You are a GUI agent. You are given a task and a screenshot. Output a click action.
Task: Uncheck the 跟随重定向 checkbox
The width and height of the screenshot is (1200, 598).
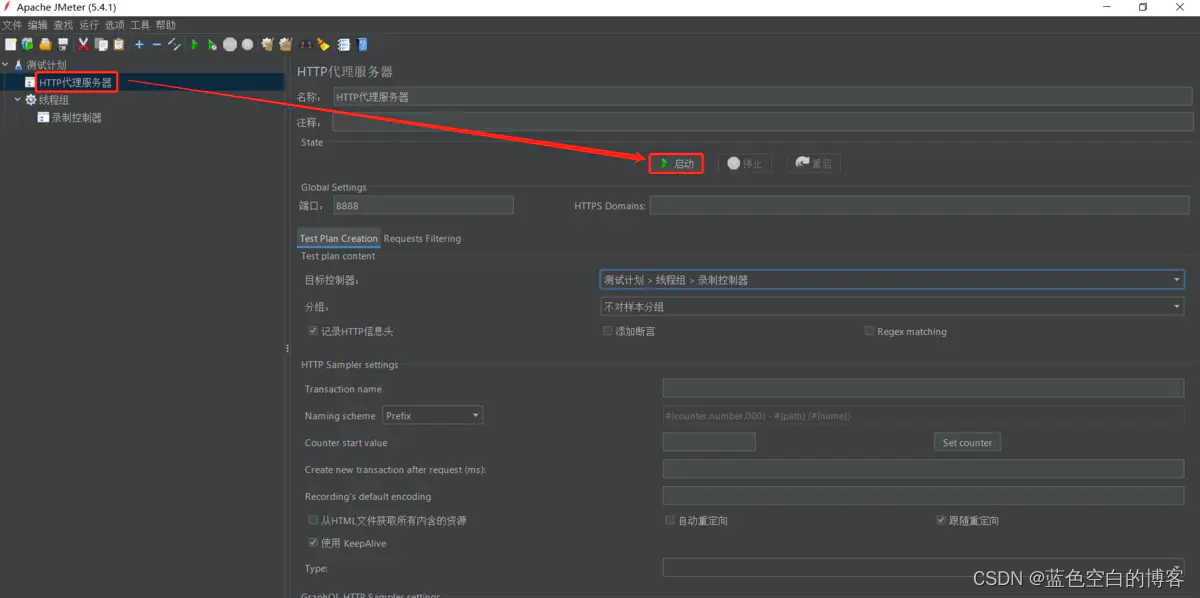click(x=941, y=520)
